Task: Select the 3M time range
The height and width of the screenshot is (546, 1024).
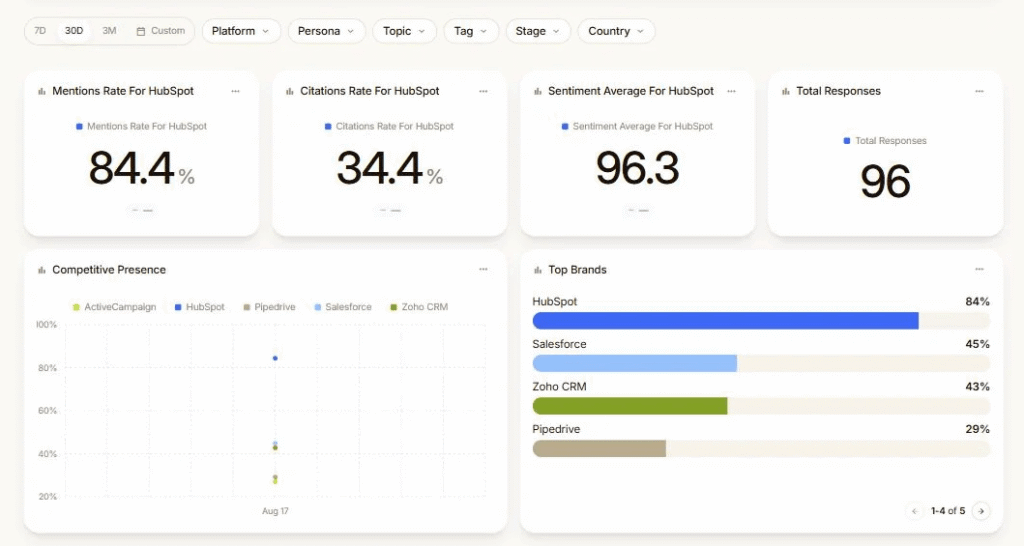Action: (x=109, y=31)
